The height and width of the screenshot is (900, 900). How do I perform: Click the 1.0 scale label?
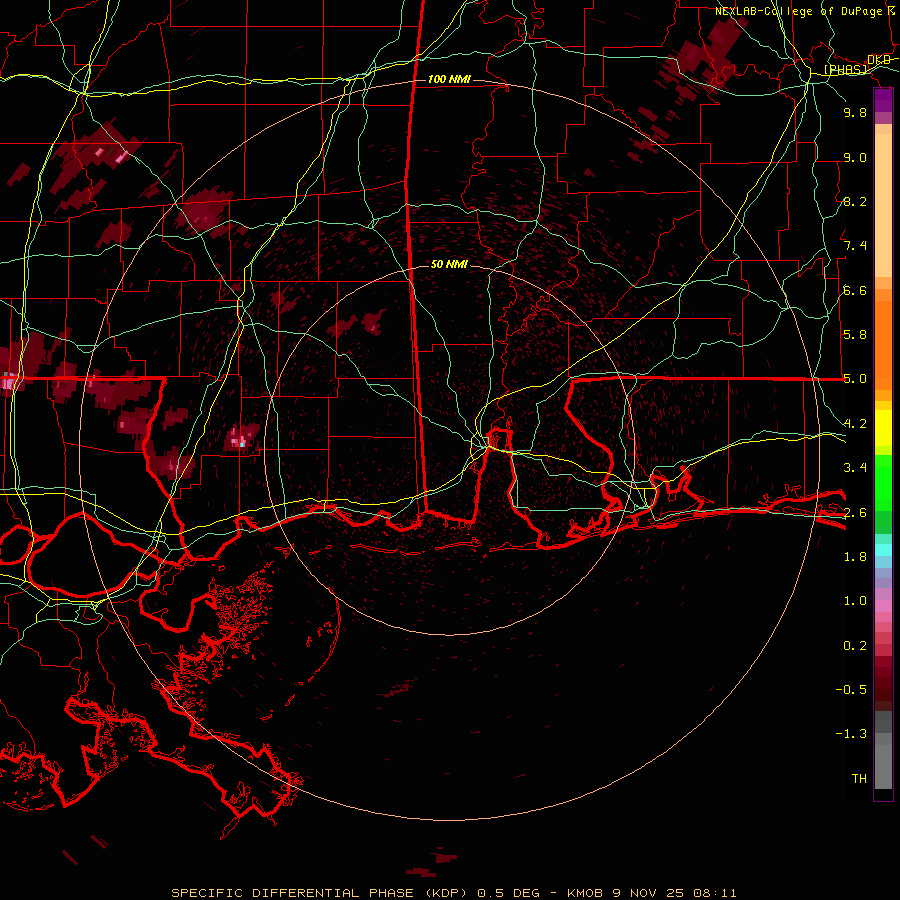(x=855, y=601)
